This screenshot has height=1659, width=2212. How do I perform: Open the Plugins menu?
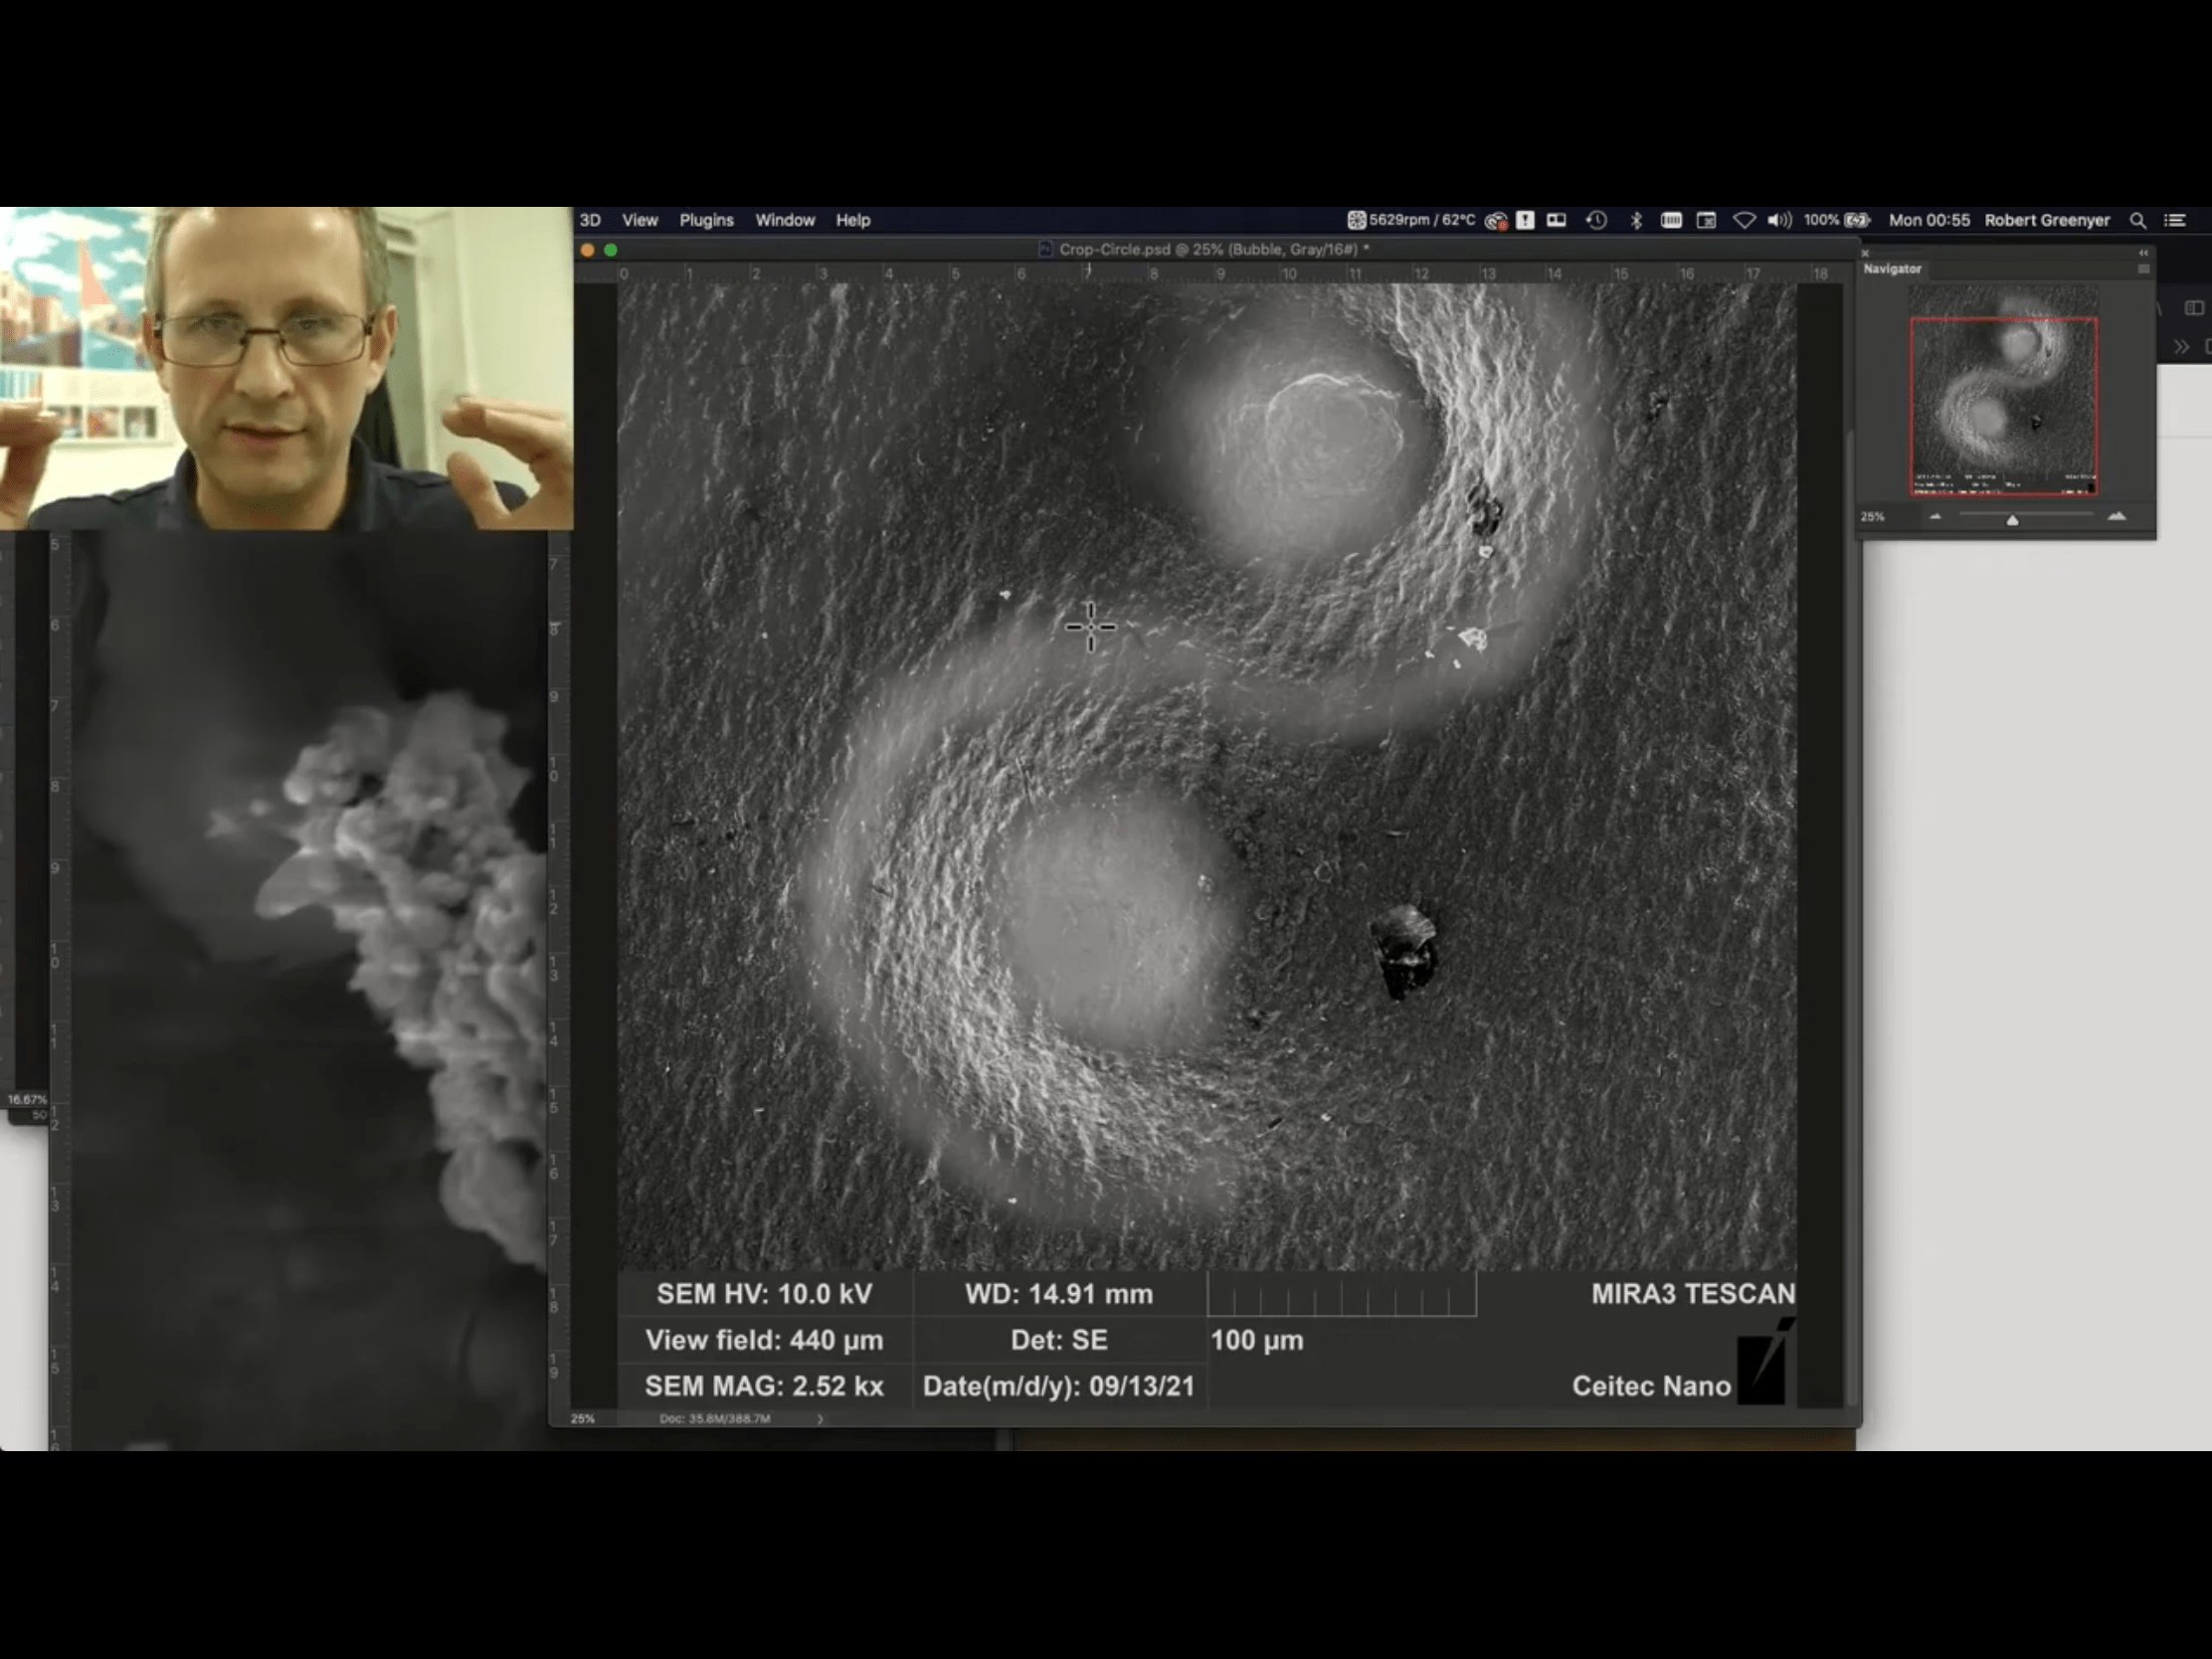tap(706, 220)
